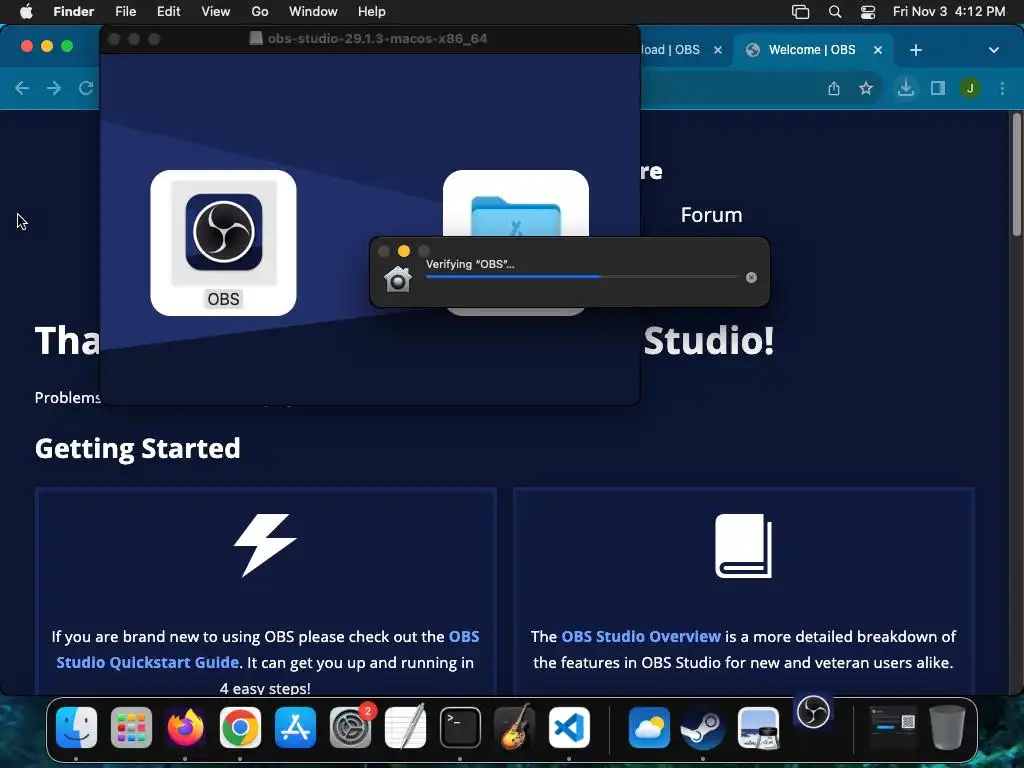Click the Forum link on OBS page

[x=711, y=215]
